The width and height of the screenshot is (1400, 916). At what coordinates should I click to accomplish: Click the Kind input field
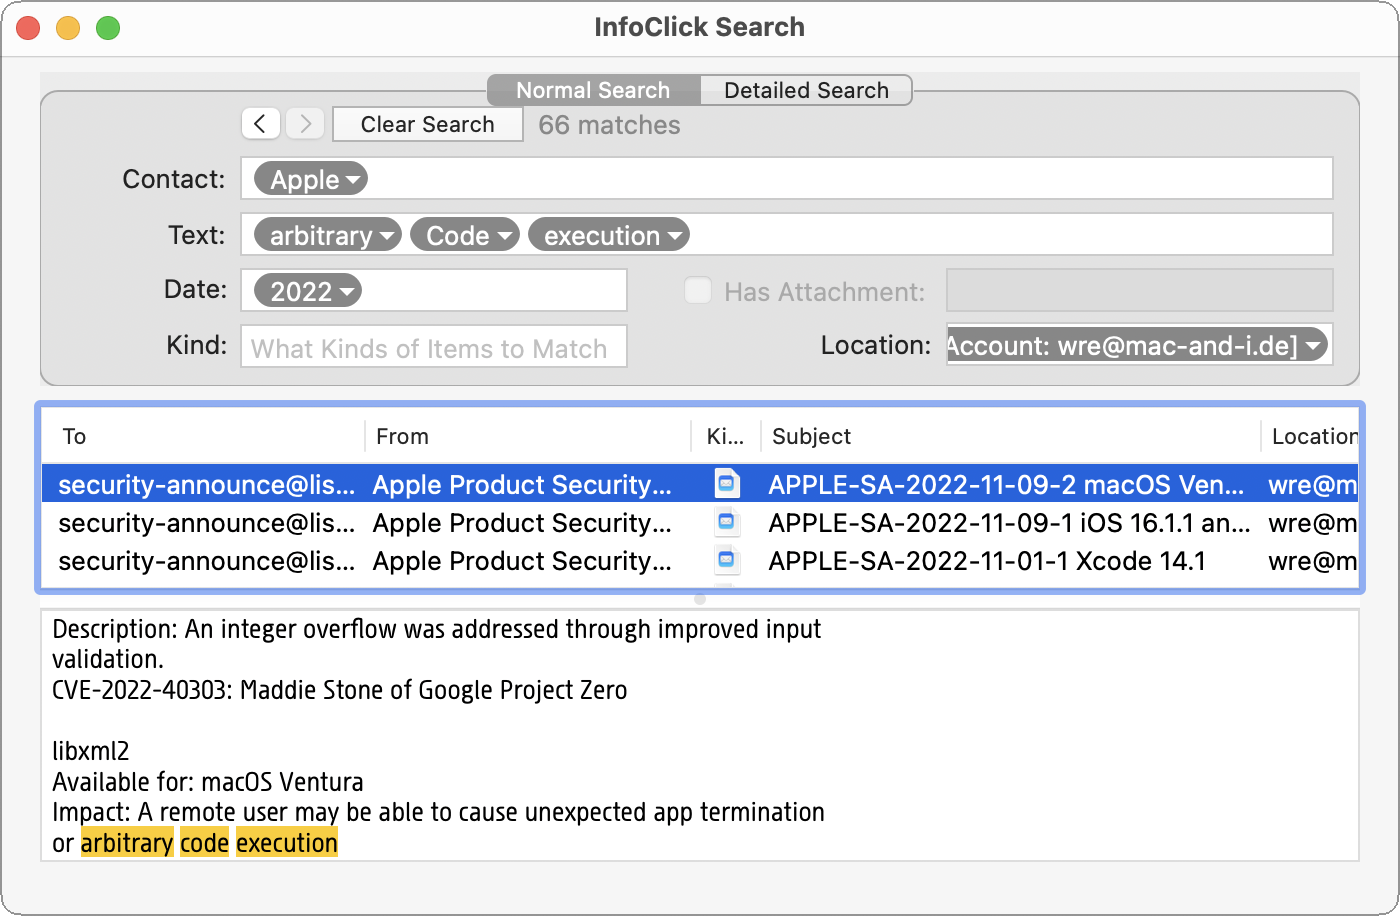(x=434, y=347)
